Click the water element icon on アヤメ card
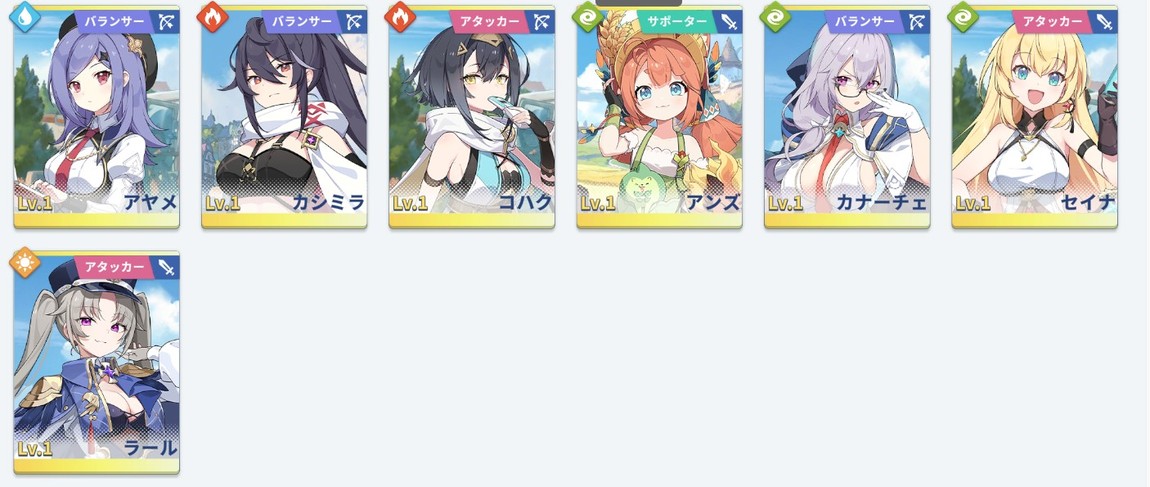Screen dimensions: 1150x487 [x=24, y=17]
